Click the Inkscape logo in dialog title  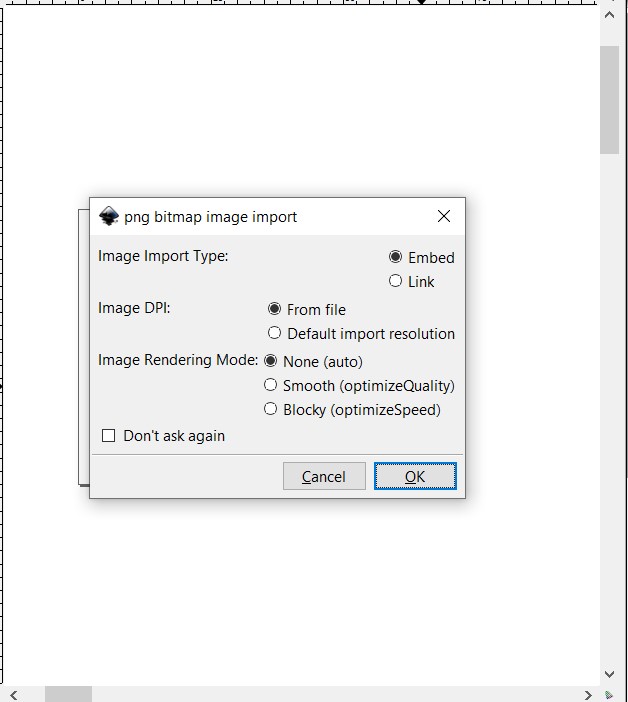click(108, 216)
